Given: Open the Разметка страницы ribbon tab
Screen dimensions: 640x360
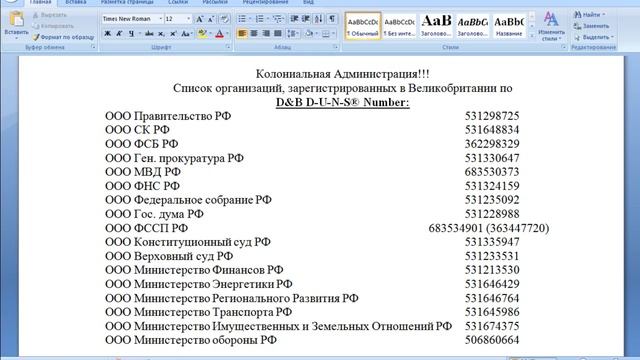Looking at the screenshot, I should coord(127,2).
